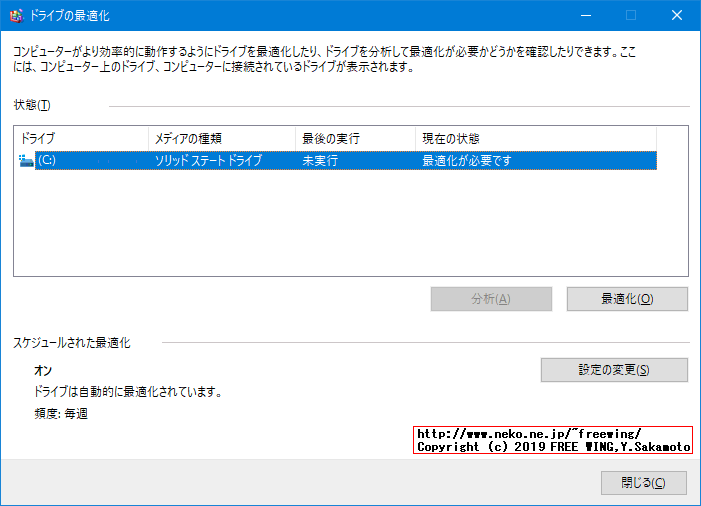Viewport: 701px width, 506px height.
Task: Minimize the ドライブの最適化 window
Action: (x=586, y=15)
